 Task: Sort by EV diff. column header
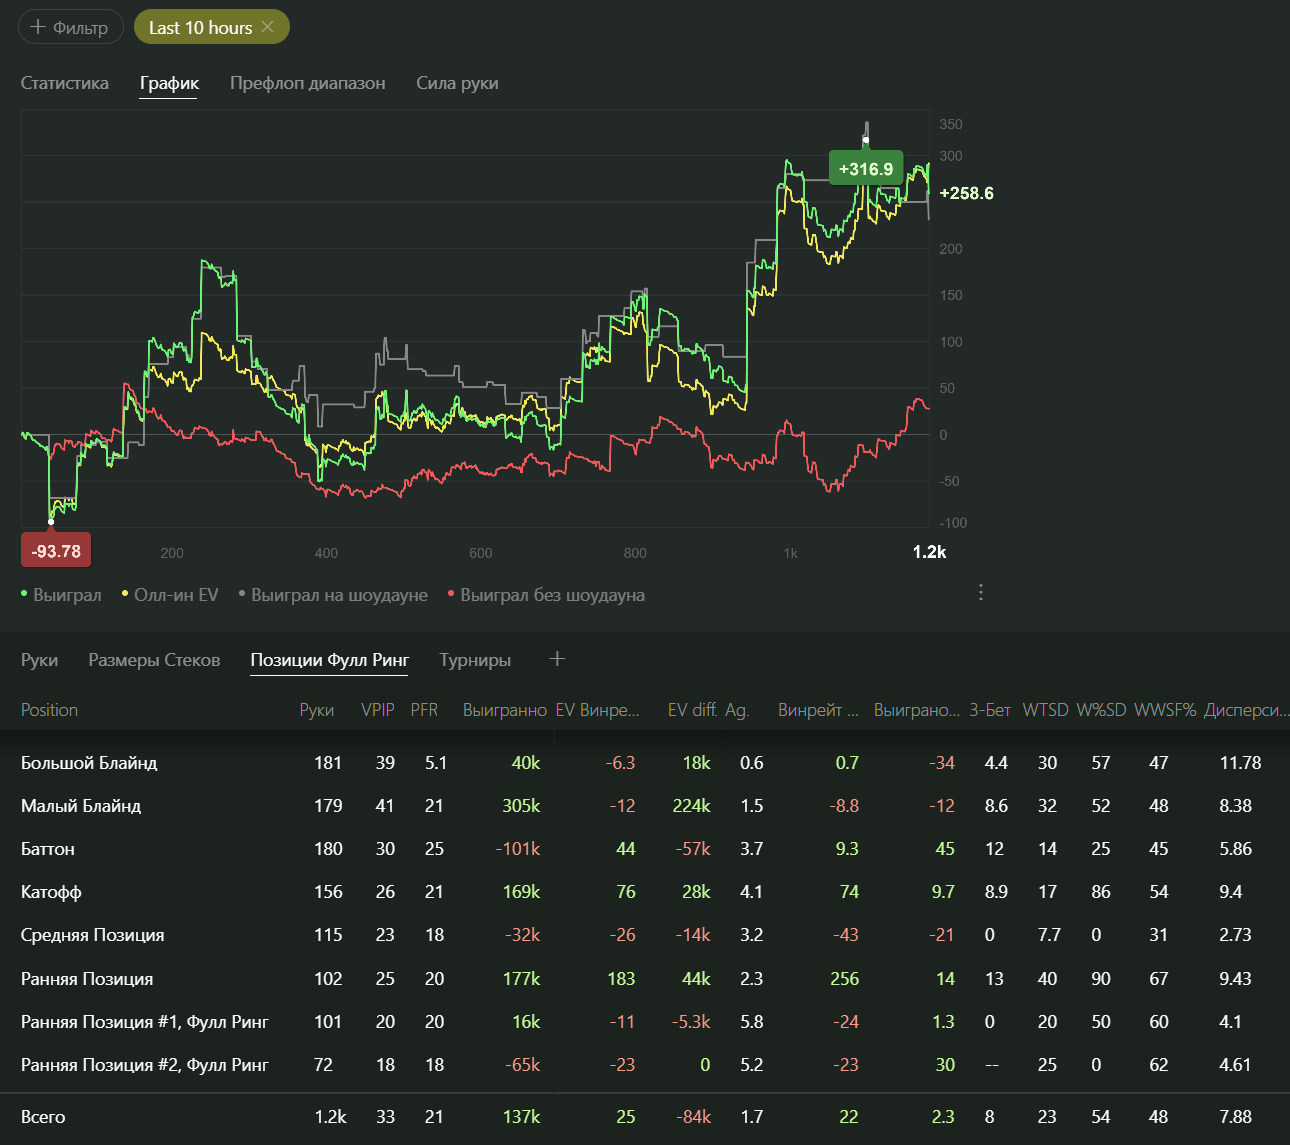pyautogui.click(x=692, y=710)
